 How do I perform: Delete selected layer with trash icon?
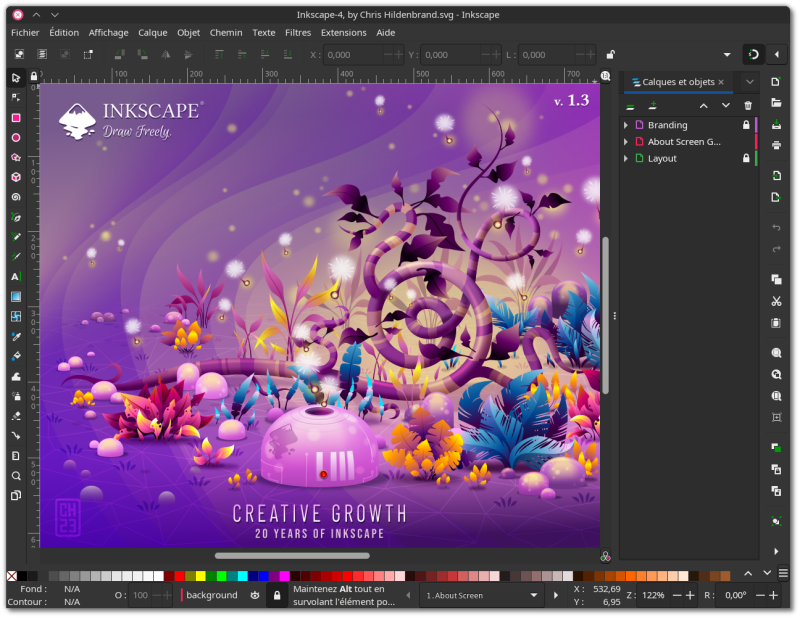tap(748, 106)
